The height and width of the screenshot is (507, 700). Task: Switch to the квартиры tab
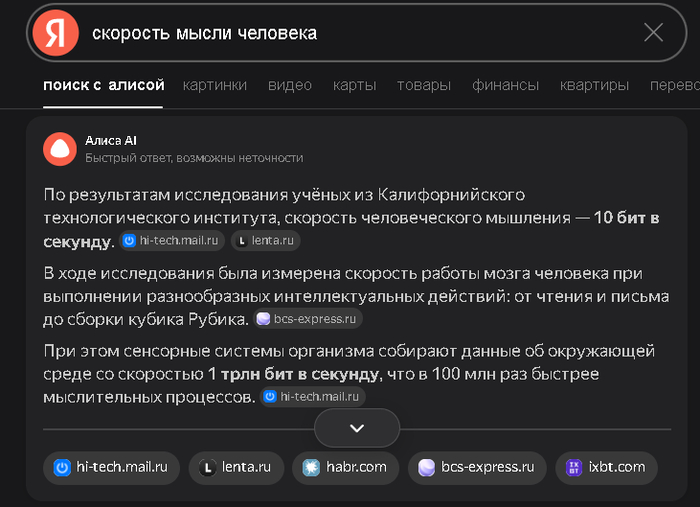pos(594,85)
